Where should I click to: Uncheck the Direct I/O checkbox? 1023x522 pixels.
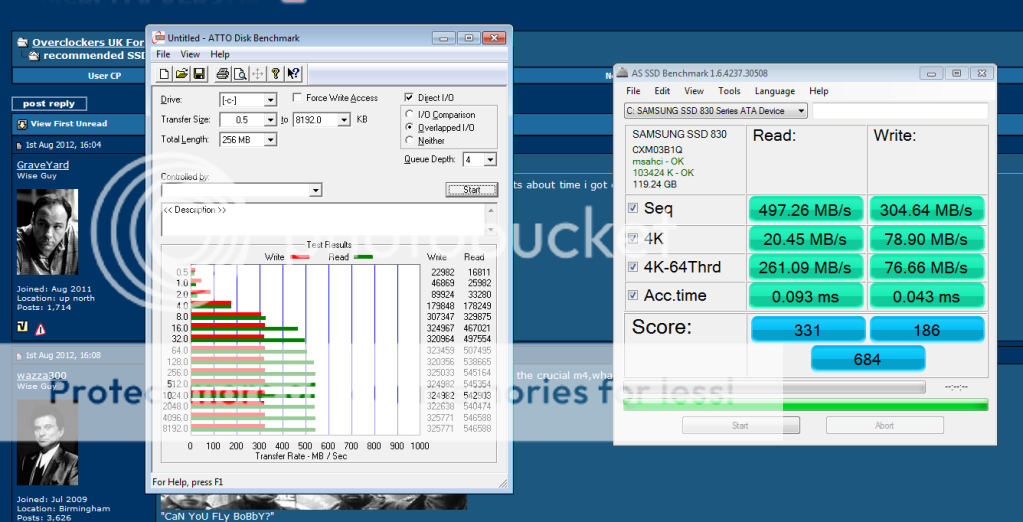(x=408, y=98)
